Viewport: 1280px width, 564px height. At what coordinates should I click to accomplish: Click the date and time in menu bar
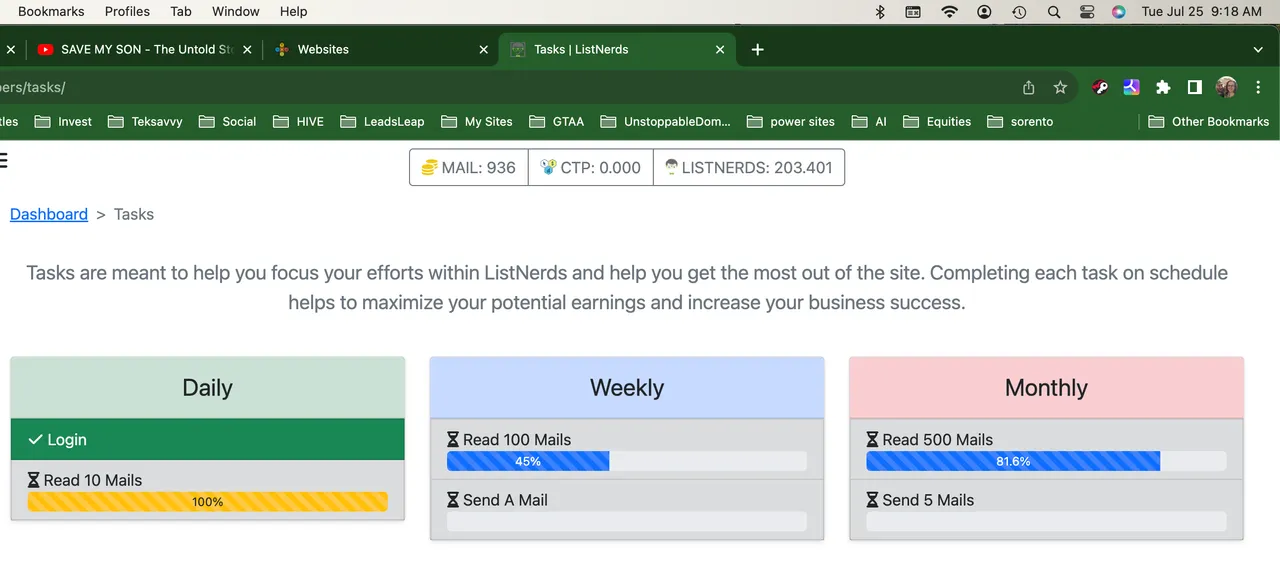pos(1201,12)
